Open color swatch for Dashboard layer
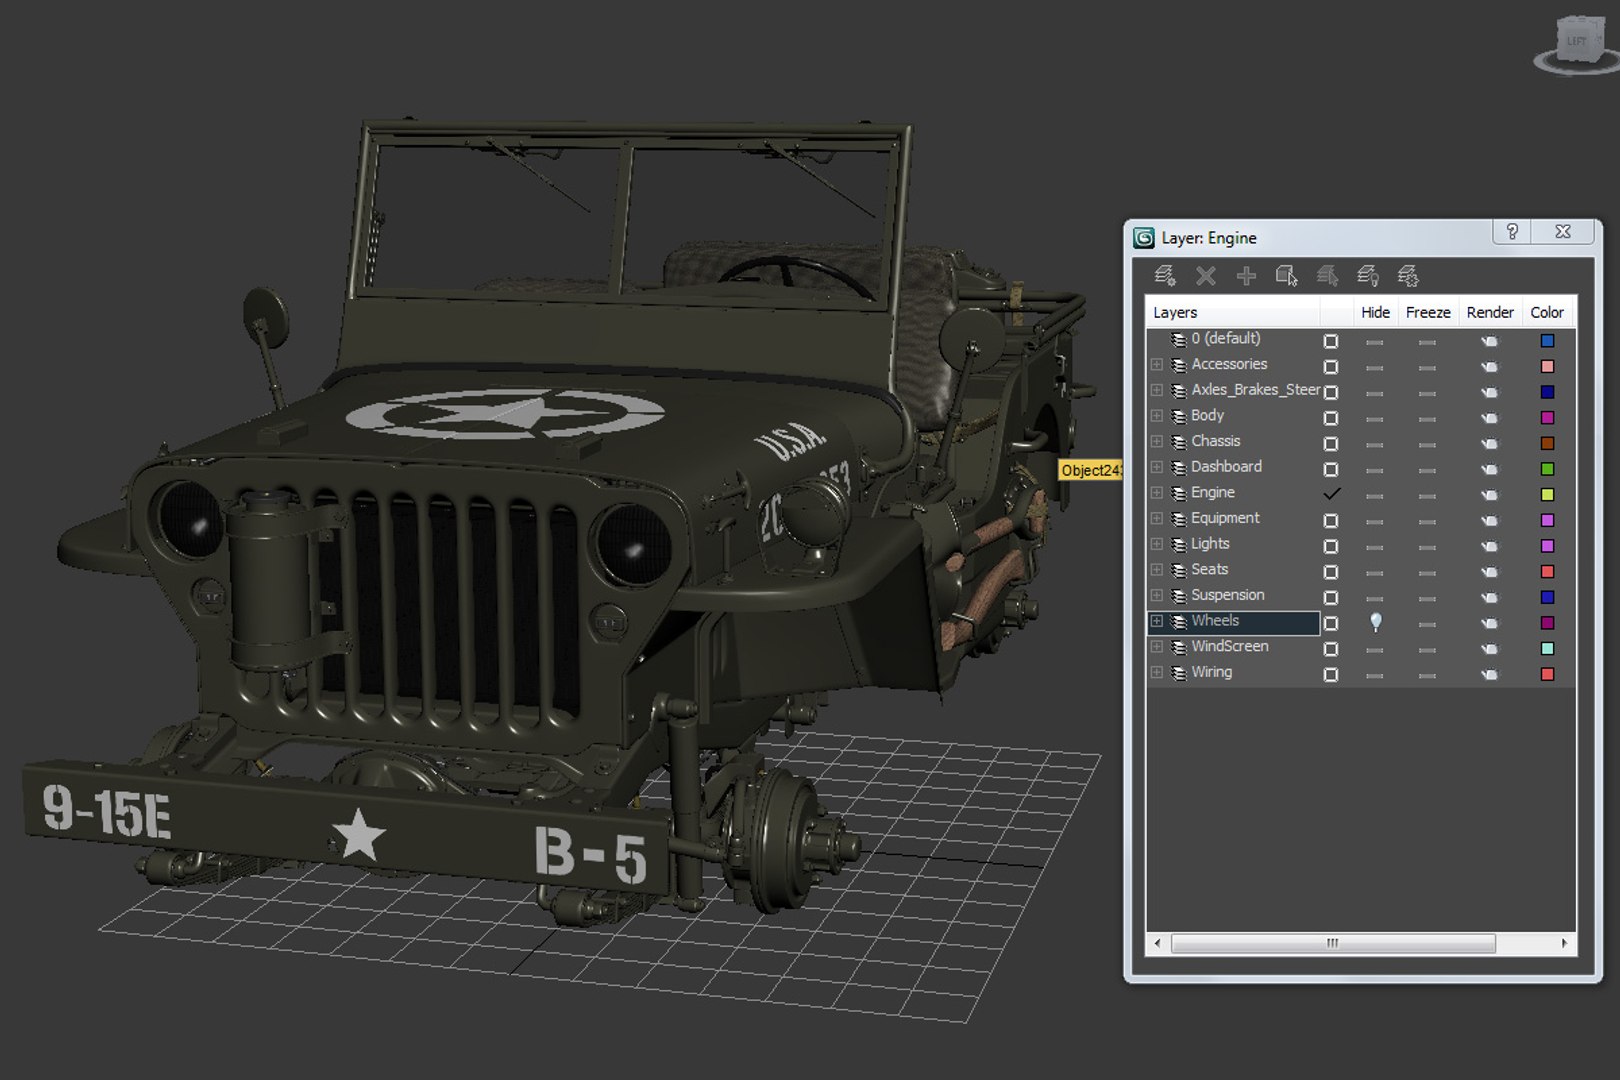Screen dimensions: 1620x1080 click(1547, 469)
